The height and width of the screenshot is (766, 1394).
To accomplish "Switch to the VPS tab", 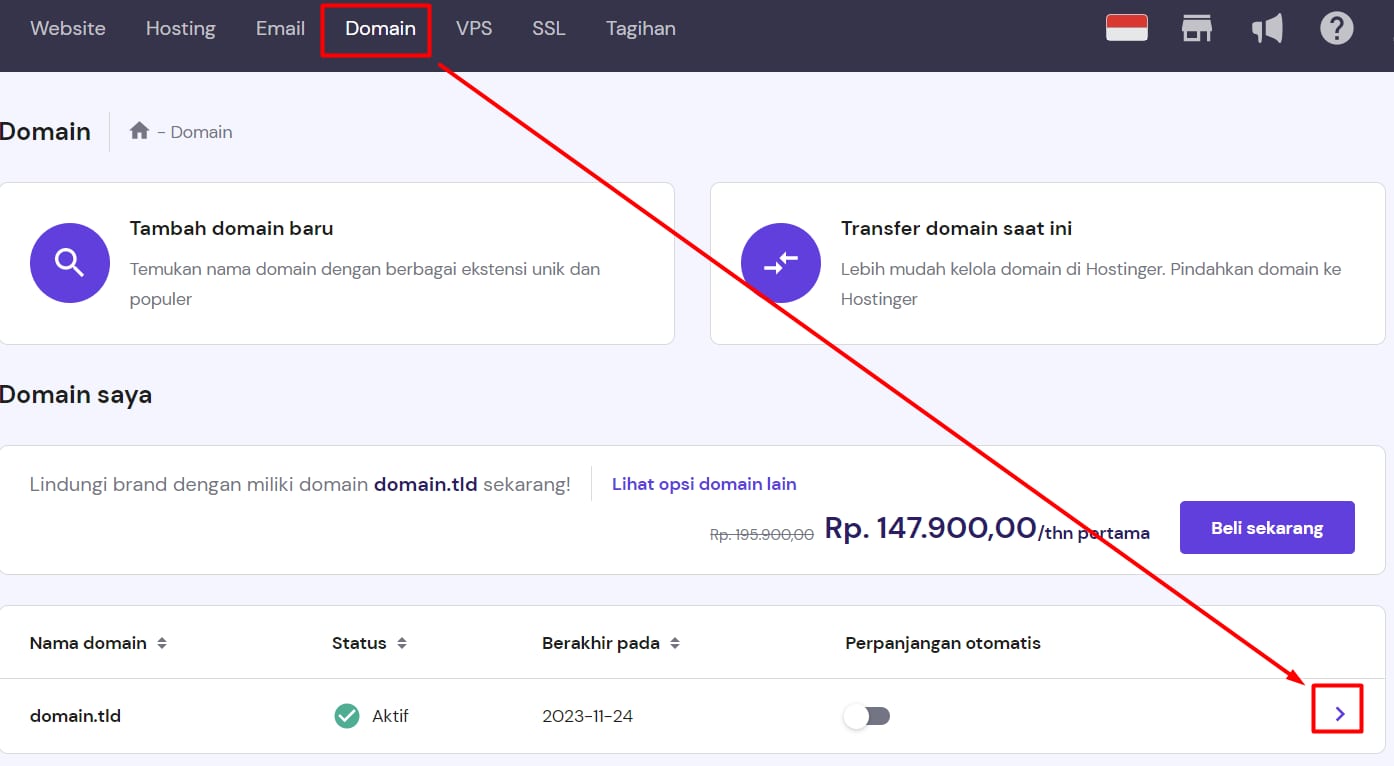I will 473,28.
